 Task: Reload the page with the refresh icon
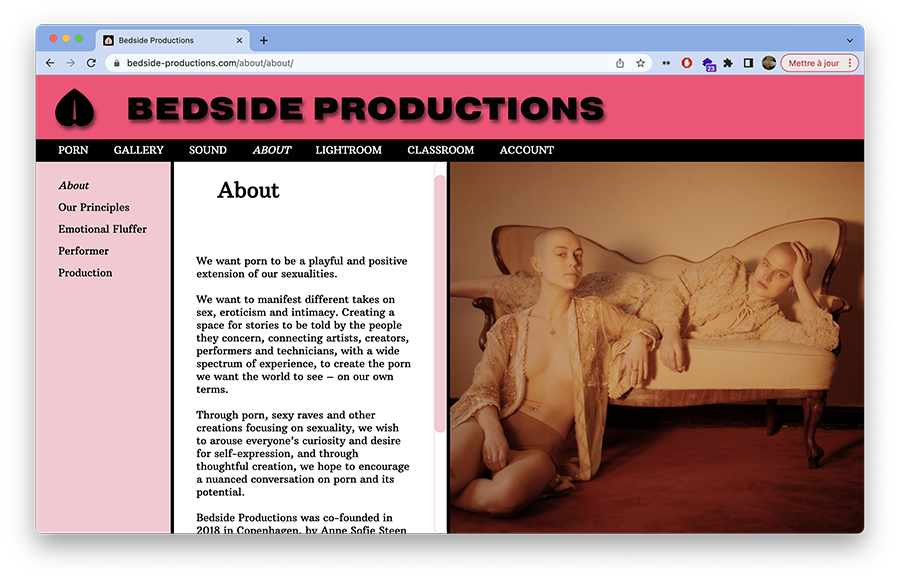91,63
